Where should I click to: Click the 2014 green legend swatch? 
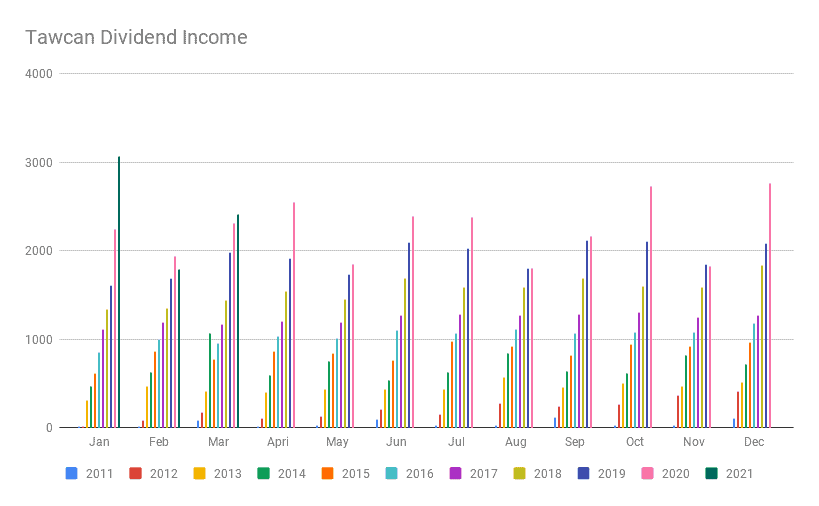[x=265, y=473]
